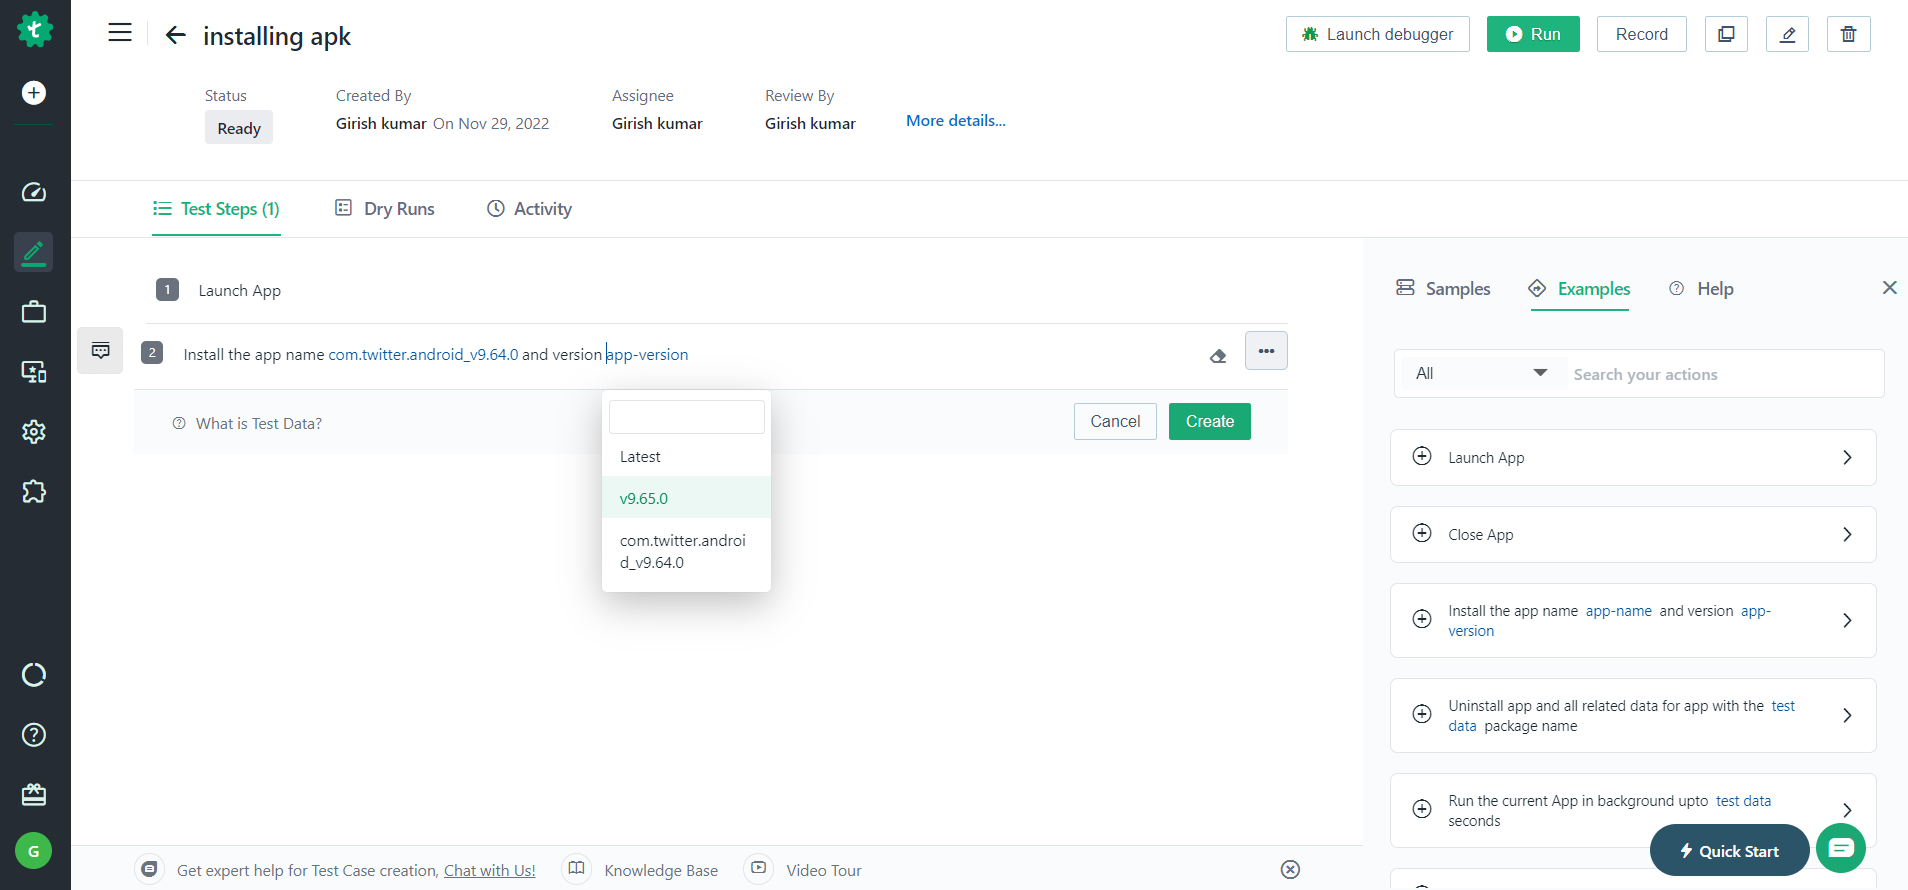Open the Knowledge Base link
This screenshot has width=1908, height=890.
661,871
